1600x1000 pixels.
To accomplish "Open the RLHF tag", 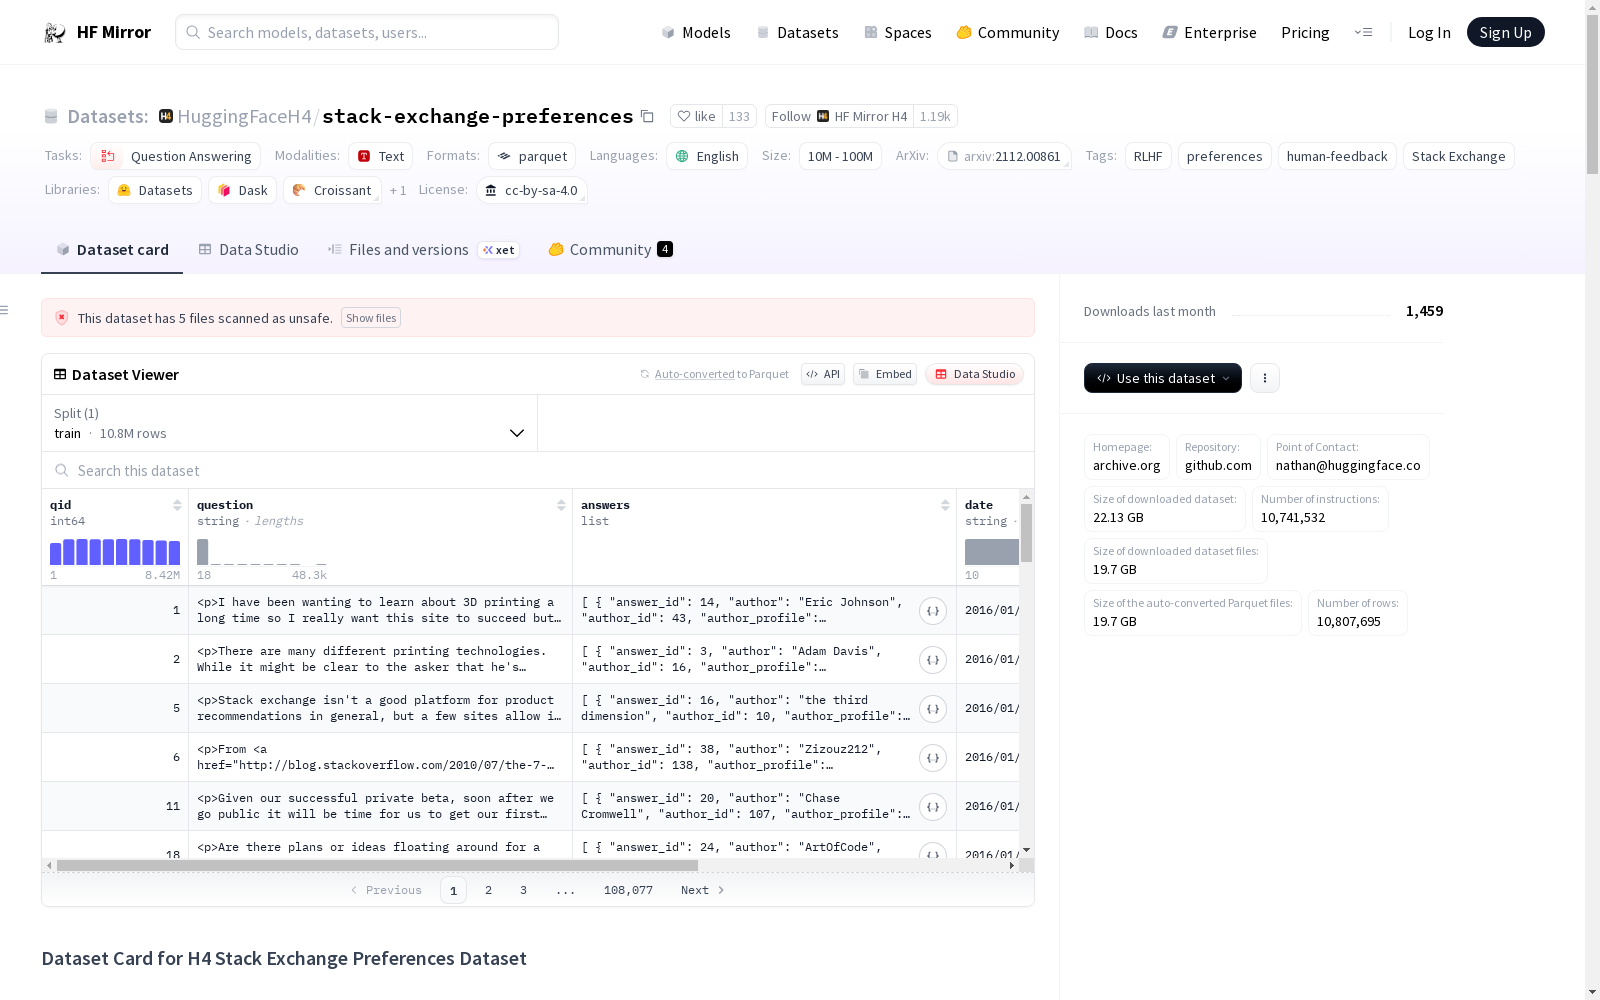I will (1148, 156).
